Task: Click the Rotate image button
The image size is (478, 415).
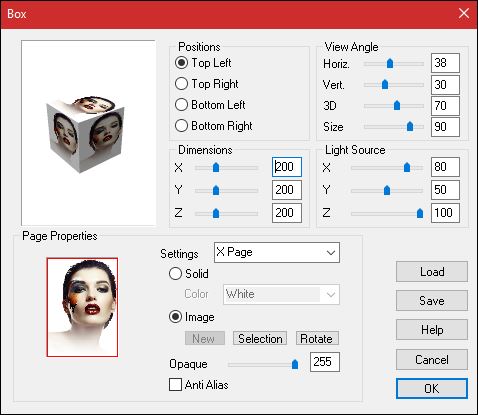Action: point(317,338)
